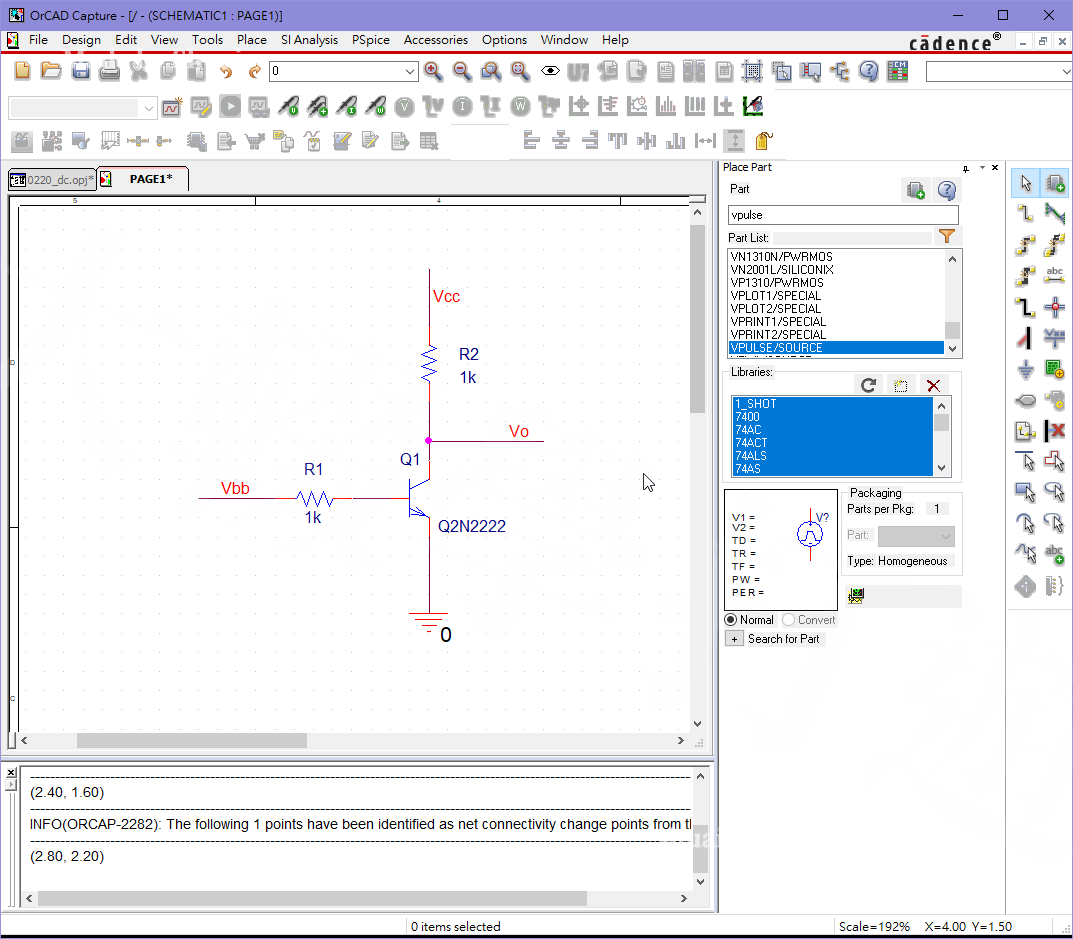The width and height of the screenshot is (1073, 939).
Task: Click the current marker probe
Action: click(x=347, y=107)
